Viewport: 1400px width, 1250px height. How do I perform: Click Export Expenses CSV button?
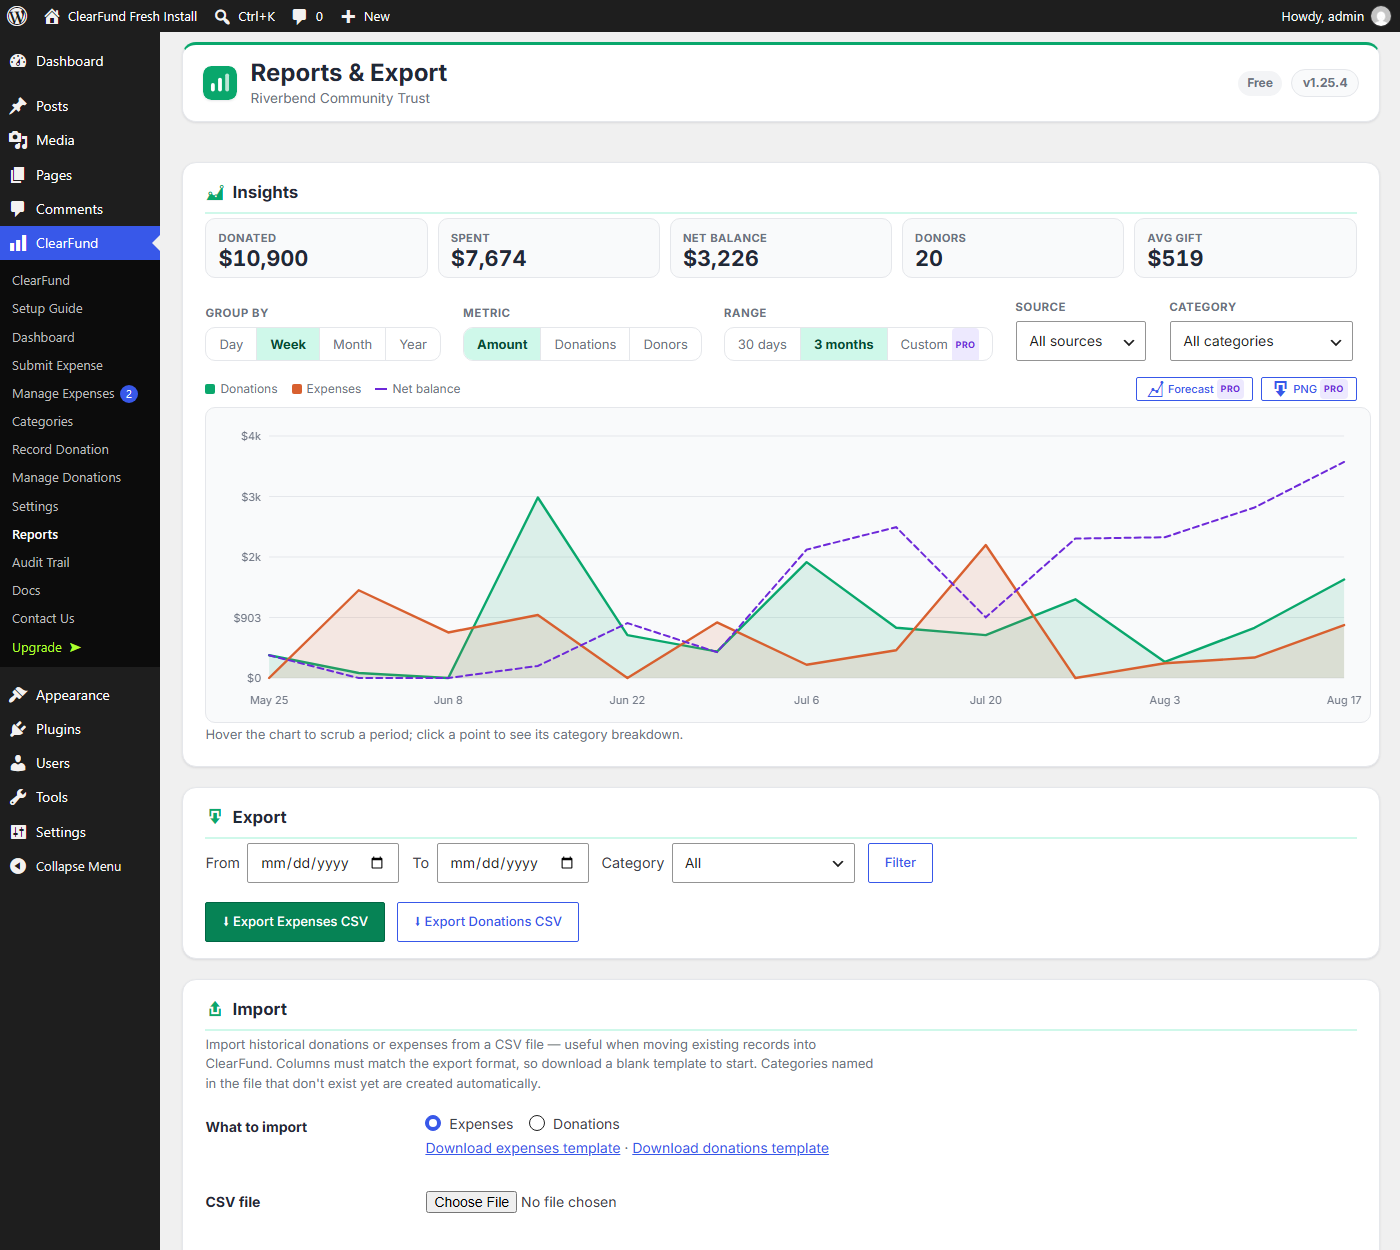tap(295, 922)
